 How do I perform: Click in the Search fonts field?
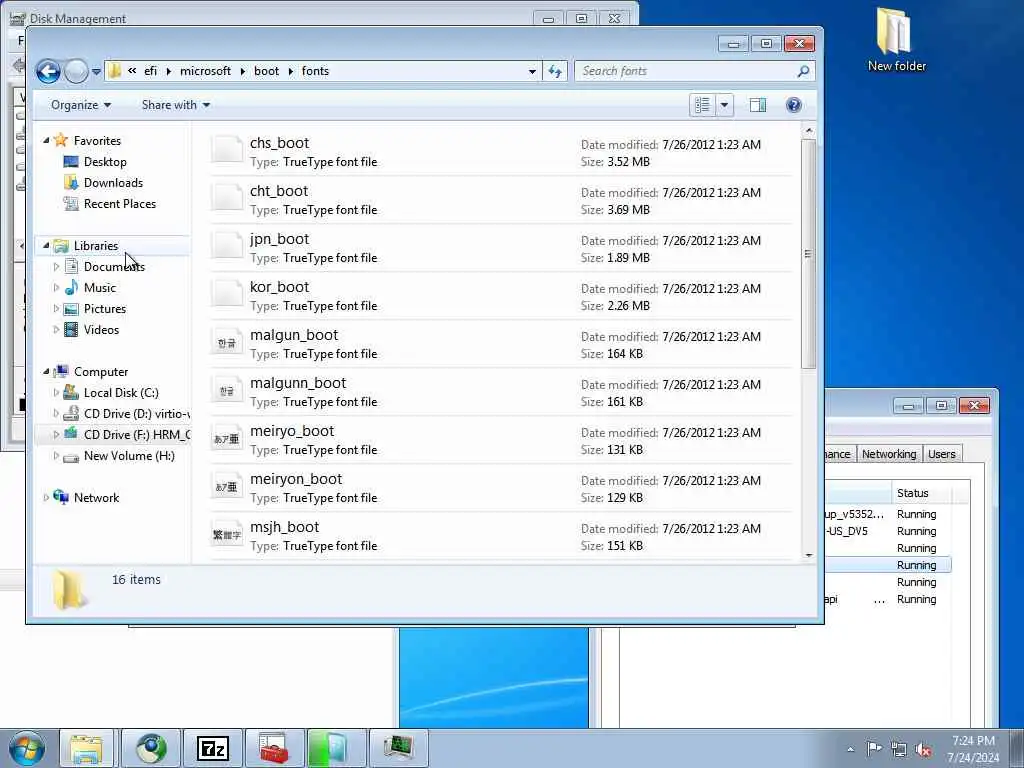pyautogui.click(x=686, y=71)
